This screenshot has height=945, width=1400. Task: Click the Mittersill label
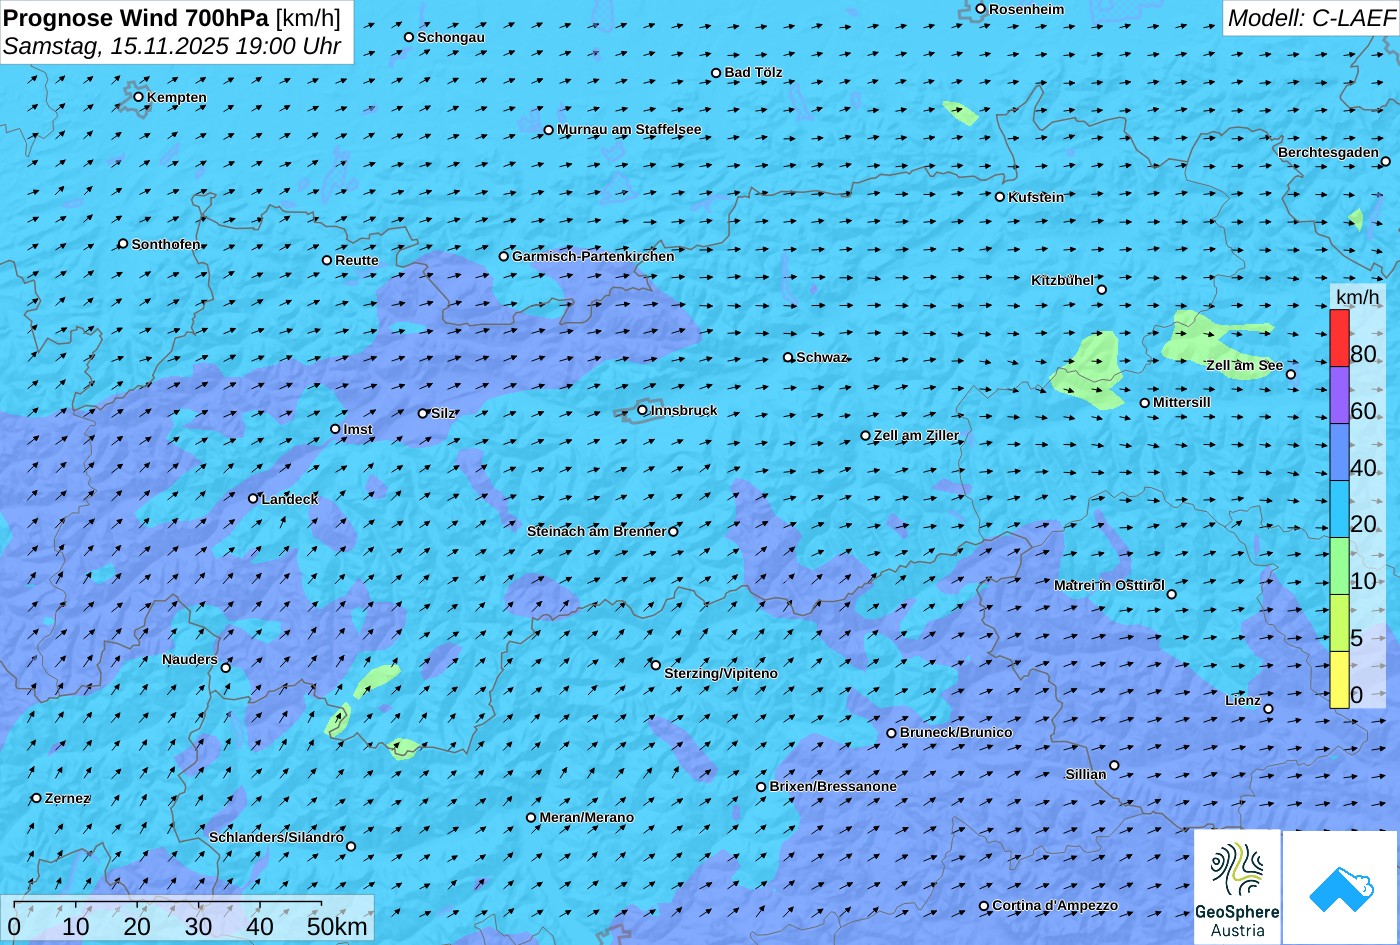pos(1182,402)
